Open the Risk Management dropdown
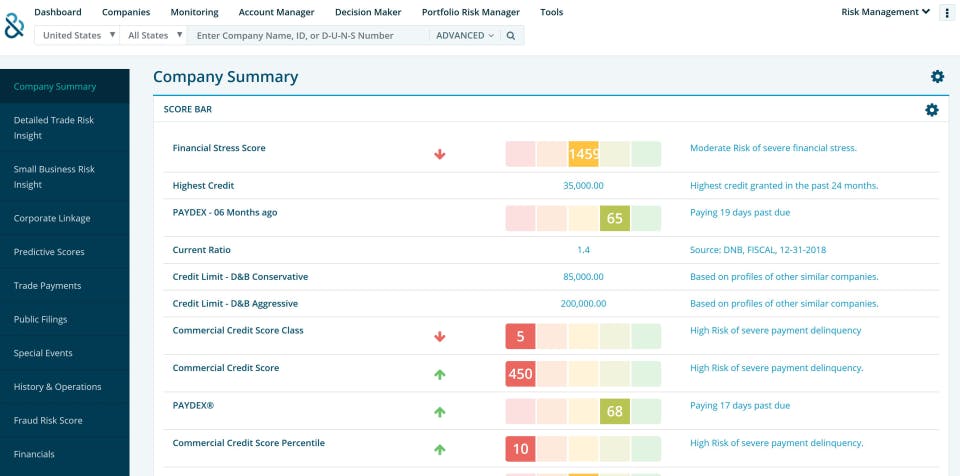This screenshot has width=960, height=476. (x=885, y=12)
